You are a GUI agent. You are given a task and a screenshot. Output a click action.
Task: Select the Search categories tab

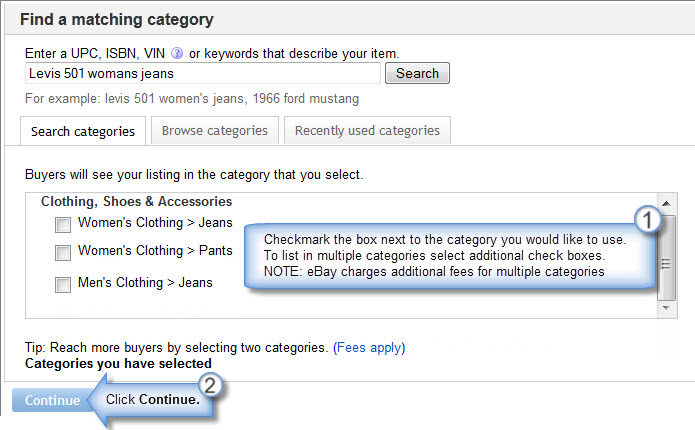[x=83, y=131]
